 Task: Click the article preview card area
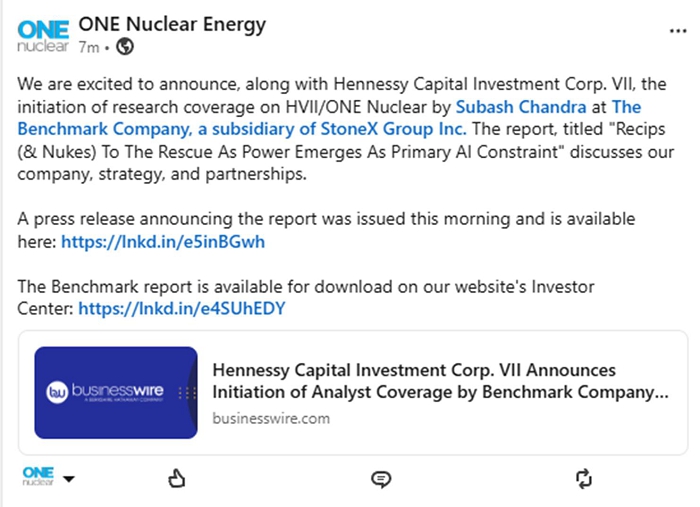[x=353, y=393]
